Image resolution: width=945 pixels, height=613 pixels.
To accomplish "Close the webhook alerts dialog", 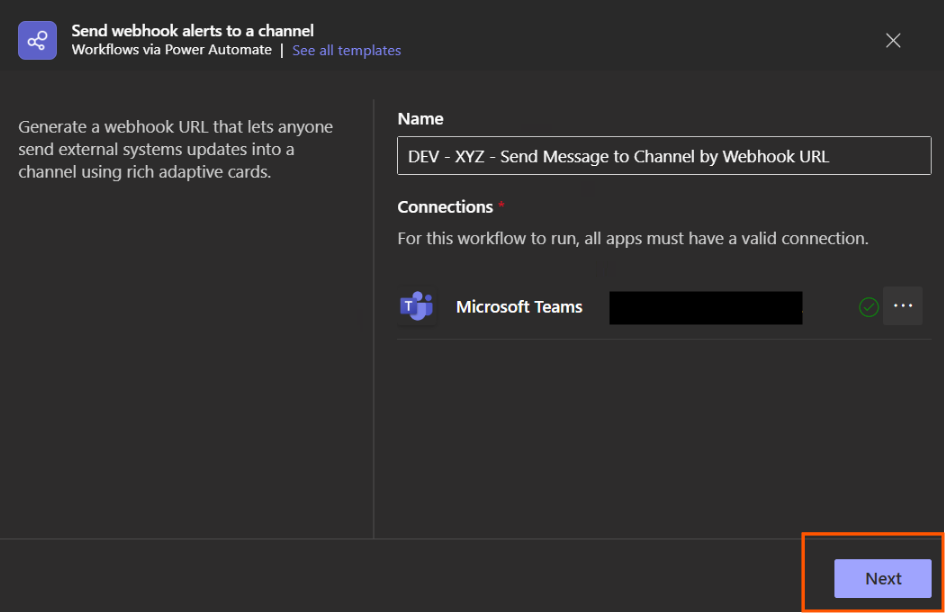I will (x=893, y=40).
